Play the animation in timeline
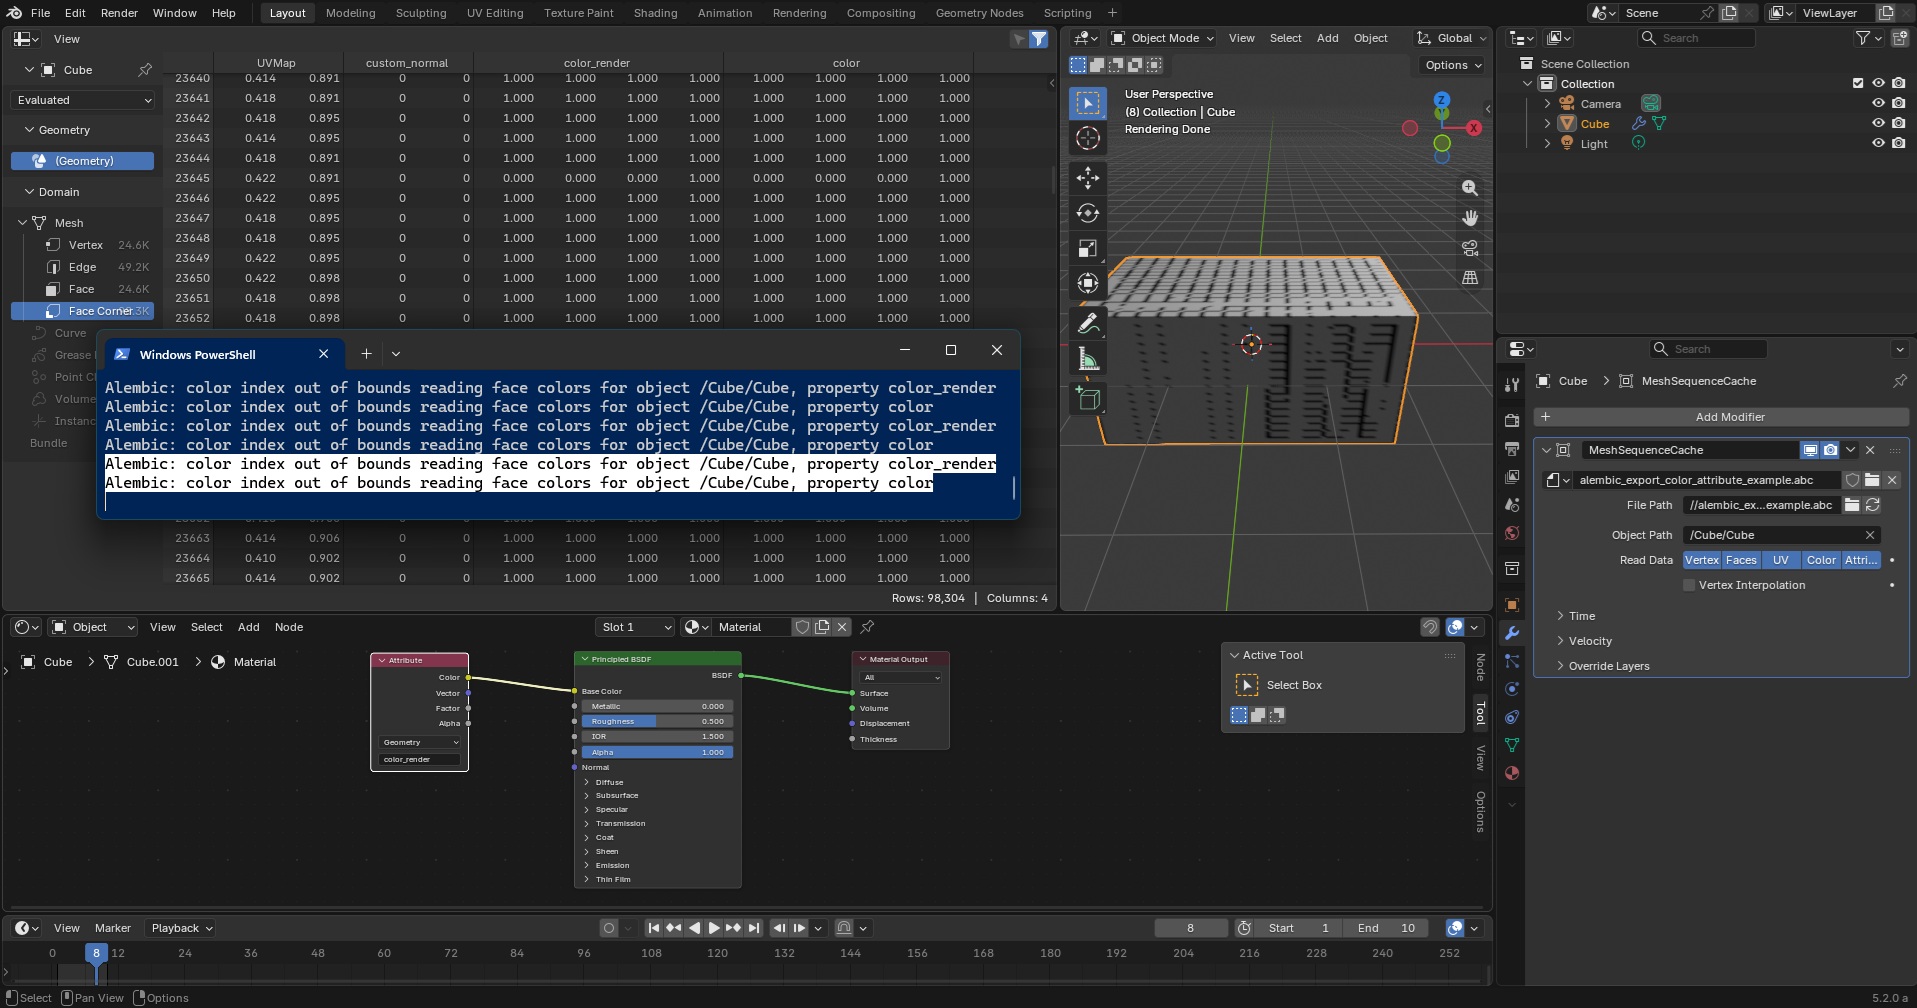1917x1008 pixels. pyautogui.click(x=714, y=928)
